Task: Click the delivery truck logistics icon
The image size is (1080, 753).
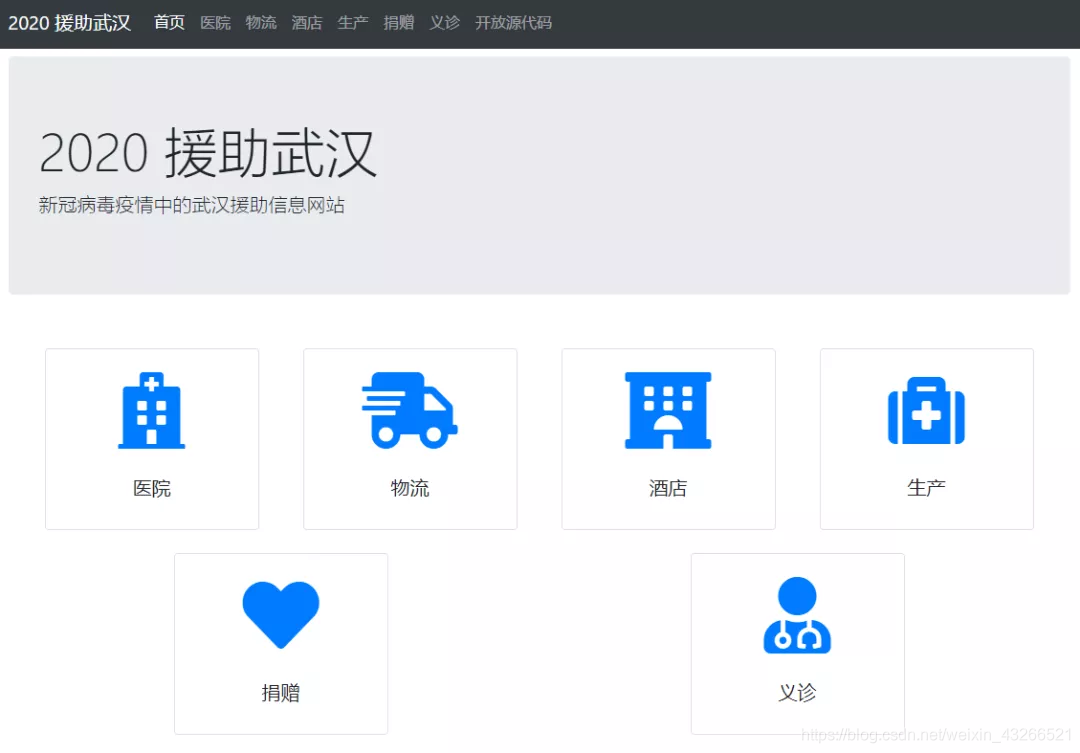Action: pos(410,411)
